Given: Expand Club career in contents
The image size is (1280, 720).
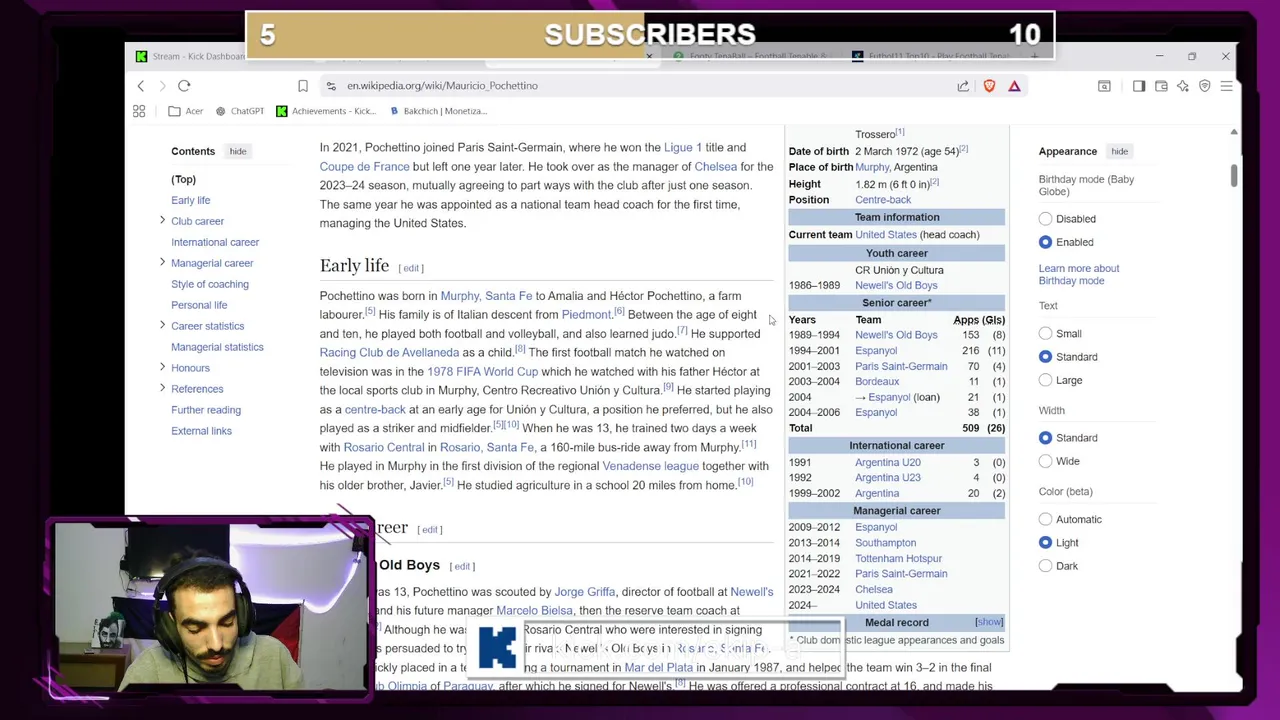Looking at the screenshot, I should pos(162,220).
